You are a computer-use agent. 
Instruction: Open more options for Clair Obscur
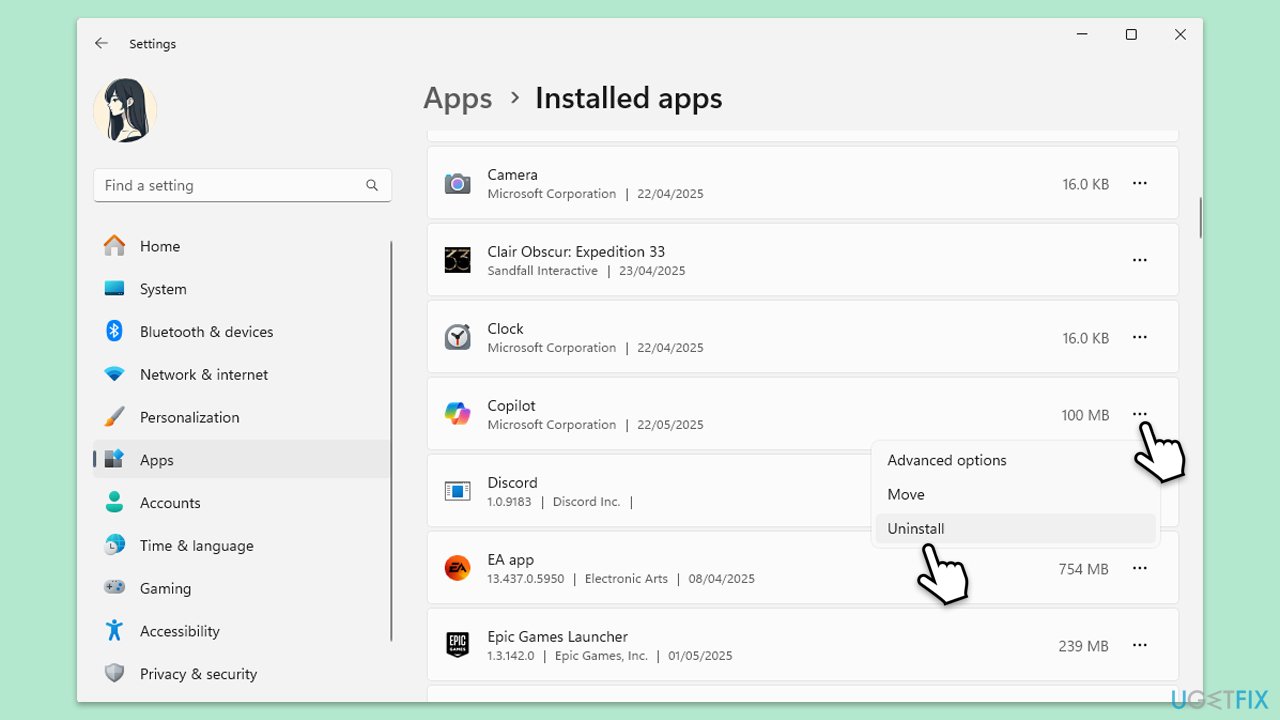(x=1140, y=260)
